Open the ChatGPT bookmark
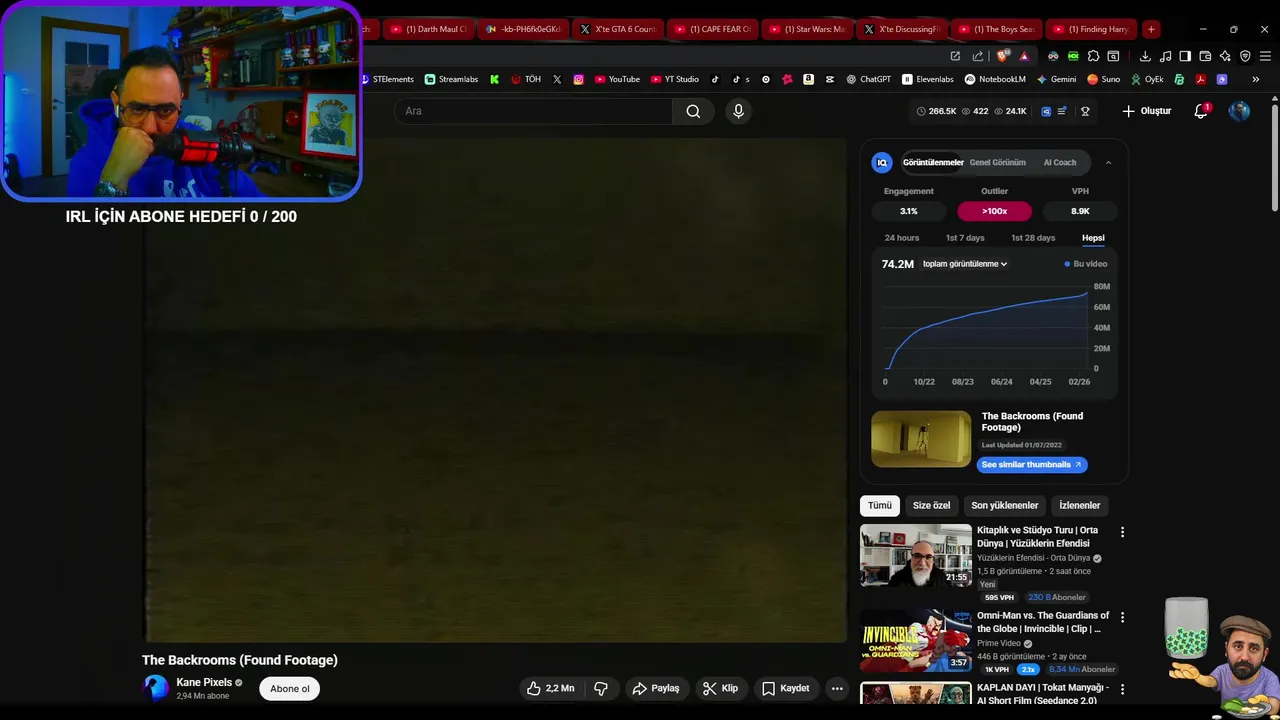 point(868,79)
